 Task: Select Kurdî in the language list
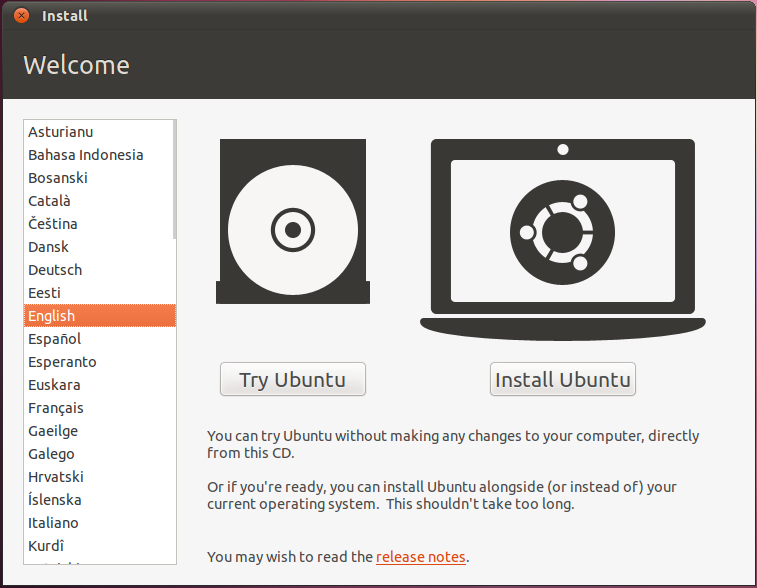[99, 546]
